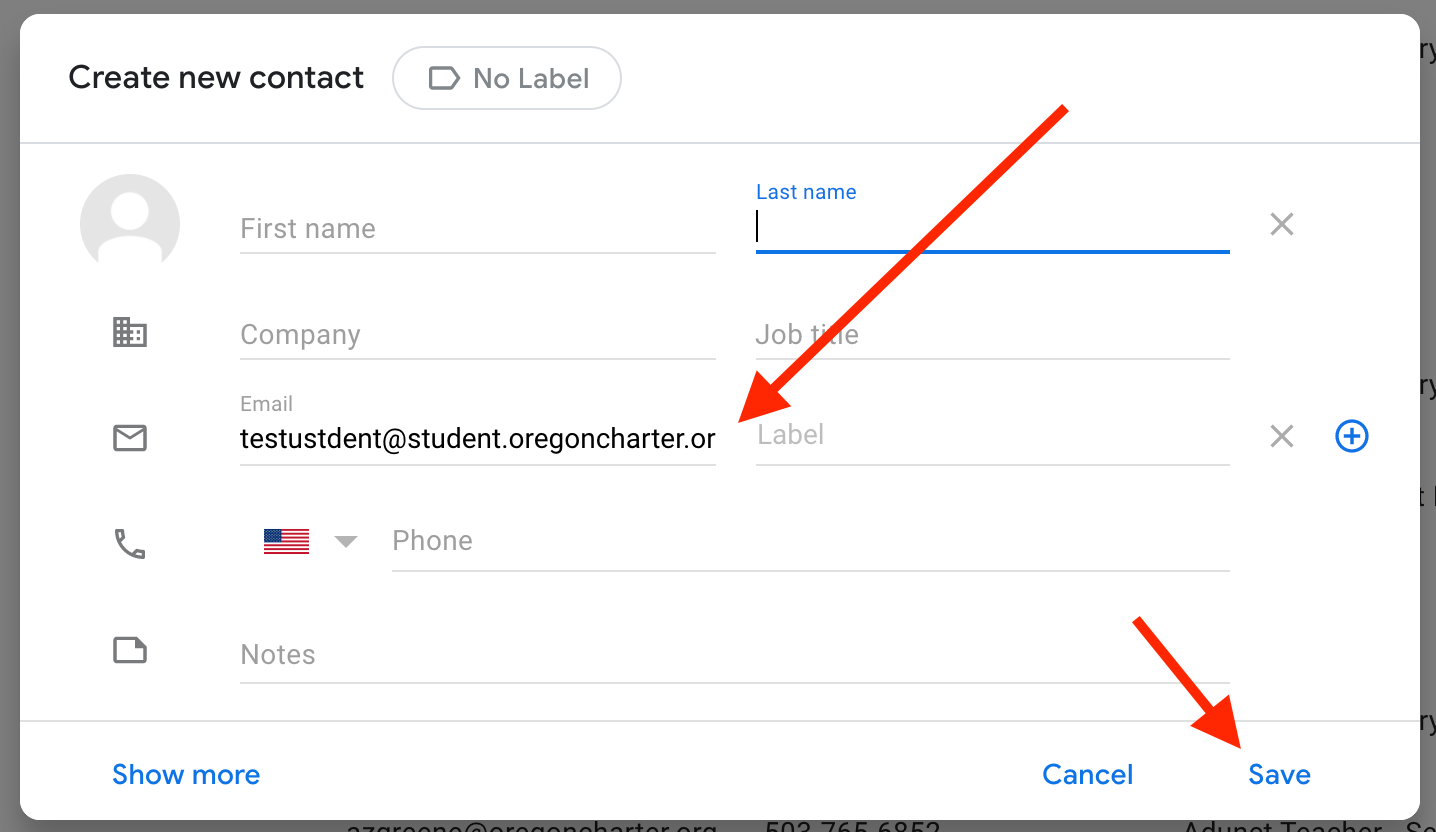Focus the Job title field
Image resolution: width=1436 pixels, height=832 pixels.
(x=992, y=335)
